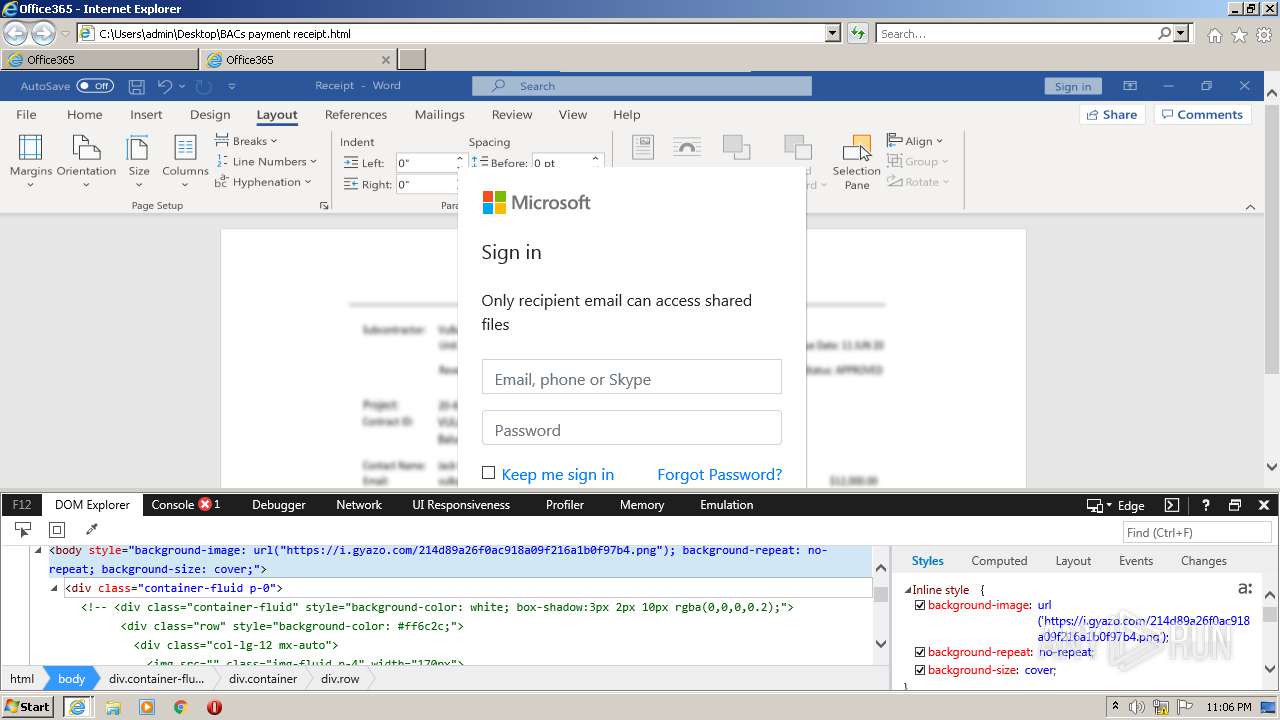Collapse the div container-fluid p-0 node
Viewport: 1280px width, 720px height.
point(56,588)
